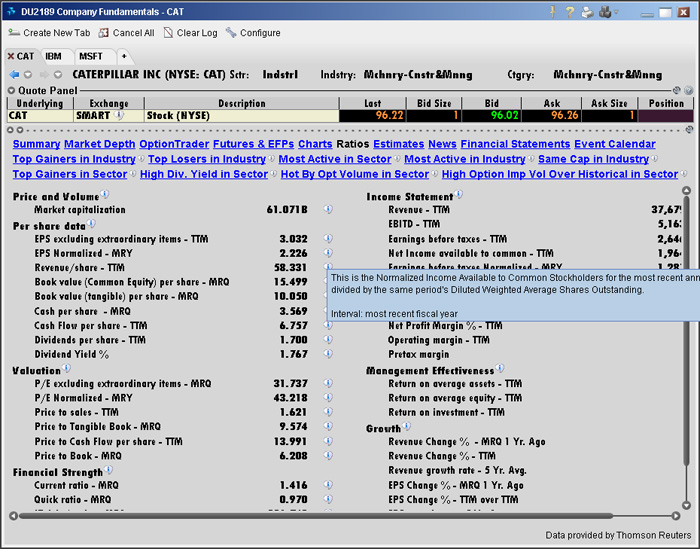Click Cancel All toolbar button
The image size is (700, 549).
tap(126, 33)
